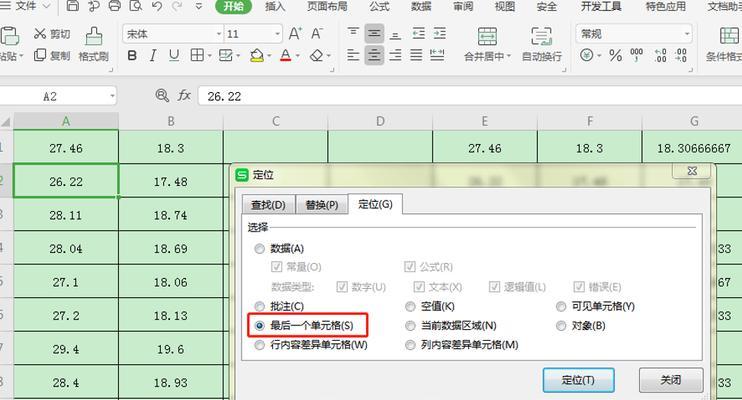The width and height of the screenshot is (742, 400).
Task: Click the Cut (剪切) scissors icon
Action: (x=40, y=34)
